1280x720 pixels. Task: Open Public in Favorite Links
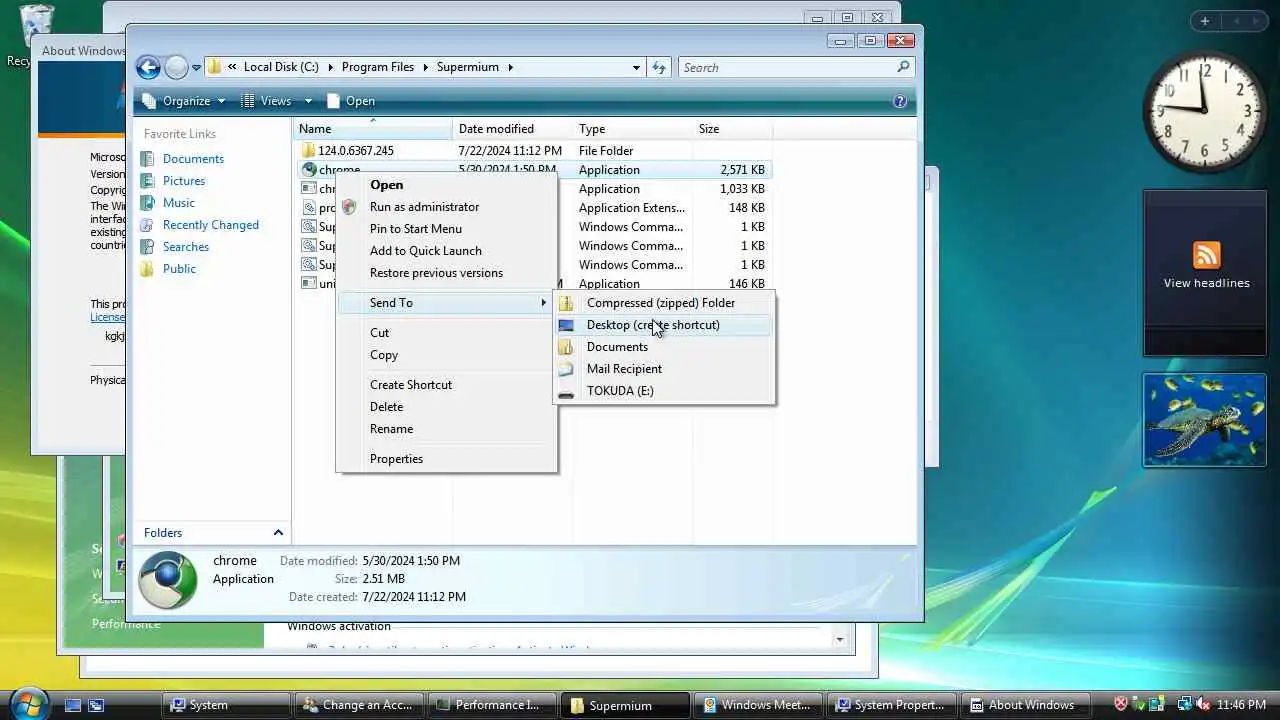(x=179, y=269)
